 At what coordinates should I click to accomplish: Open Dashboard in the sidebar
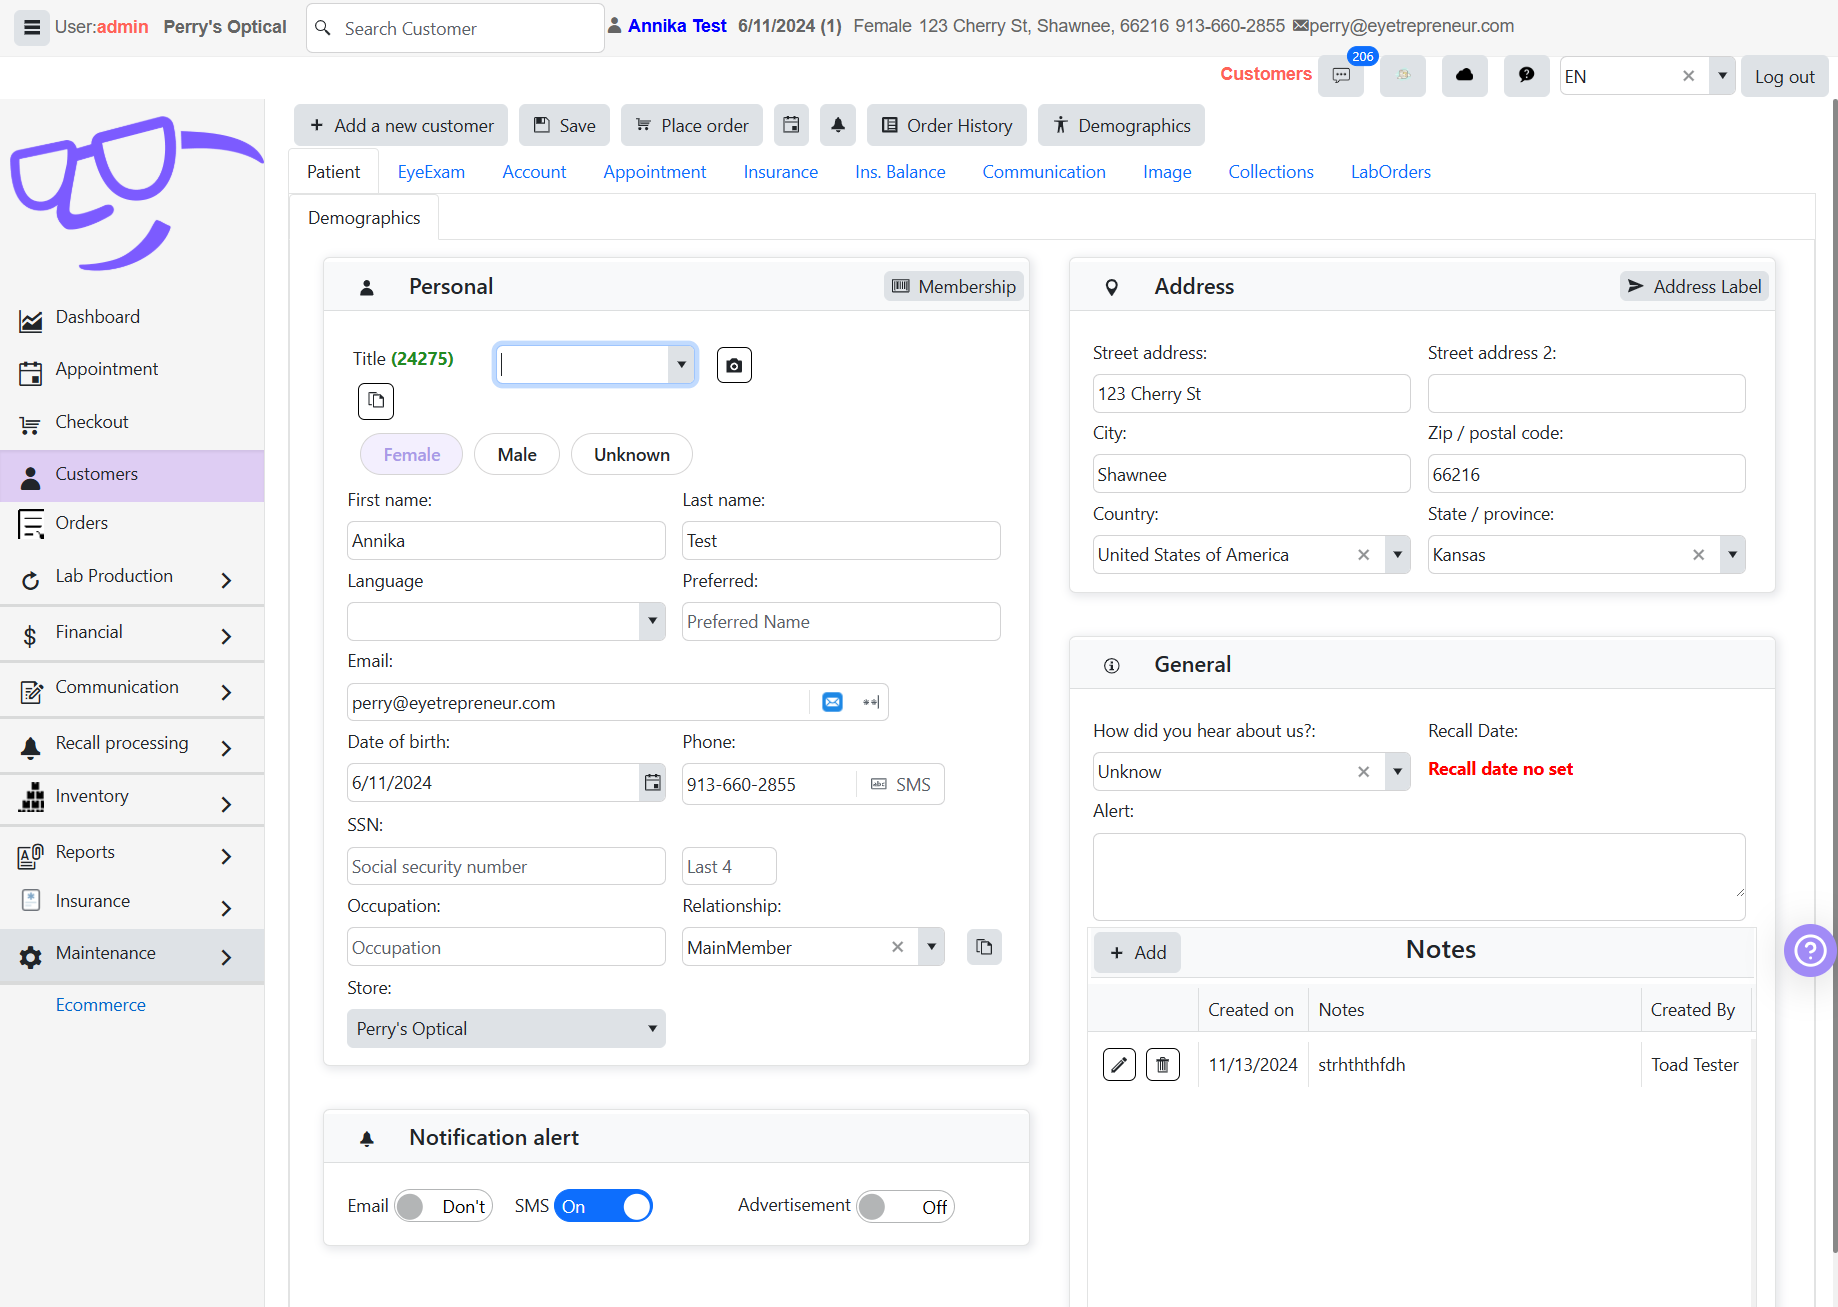pyautogui.click(x=97, y=317)
